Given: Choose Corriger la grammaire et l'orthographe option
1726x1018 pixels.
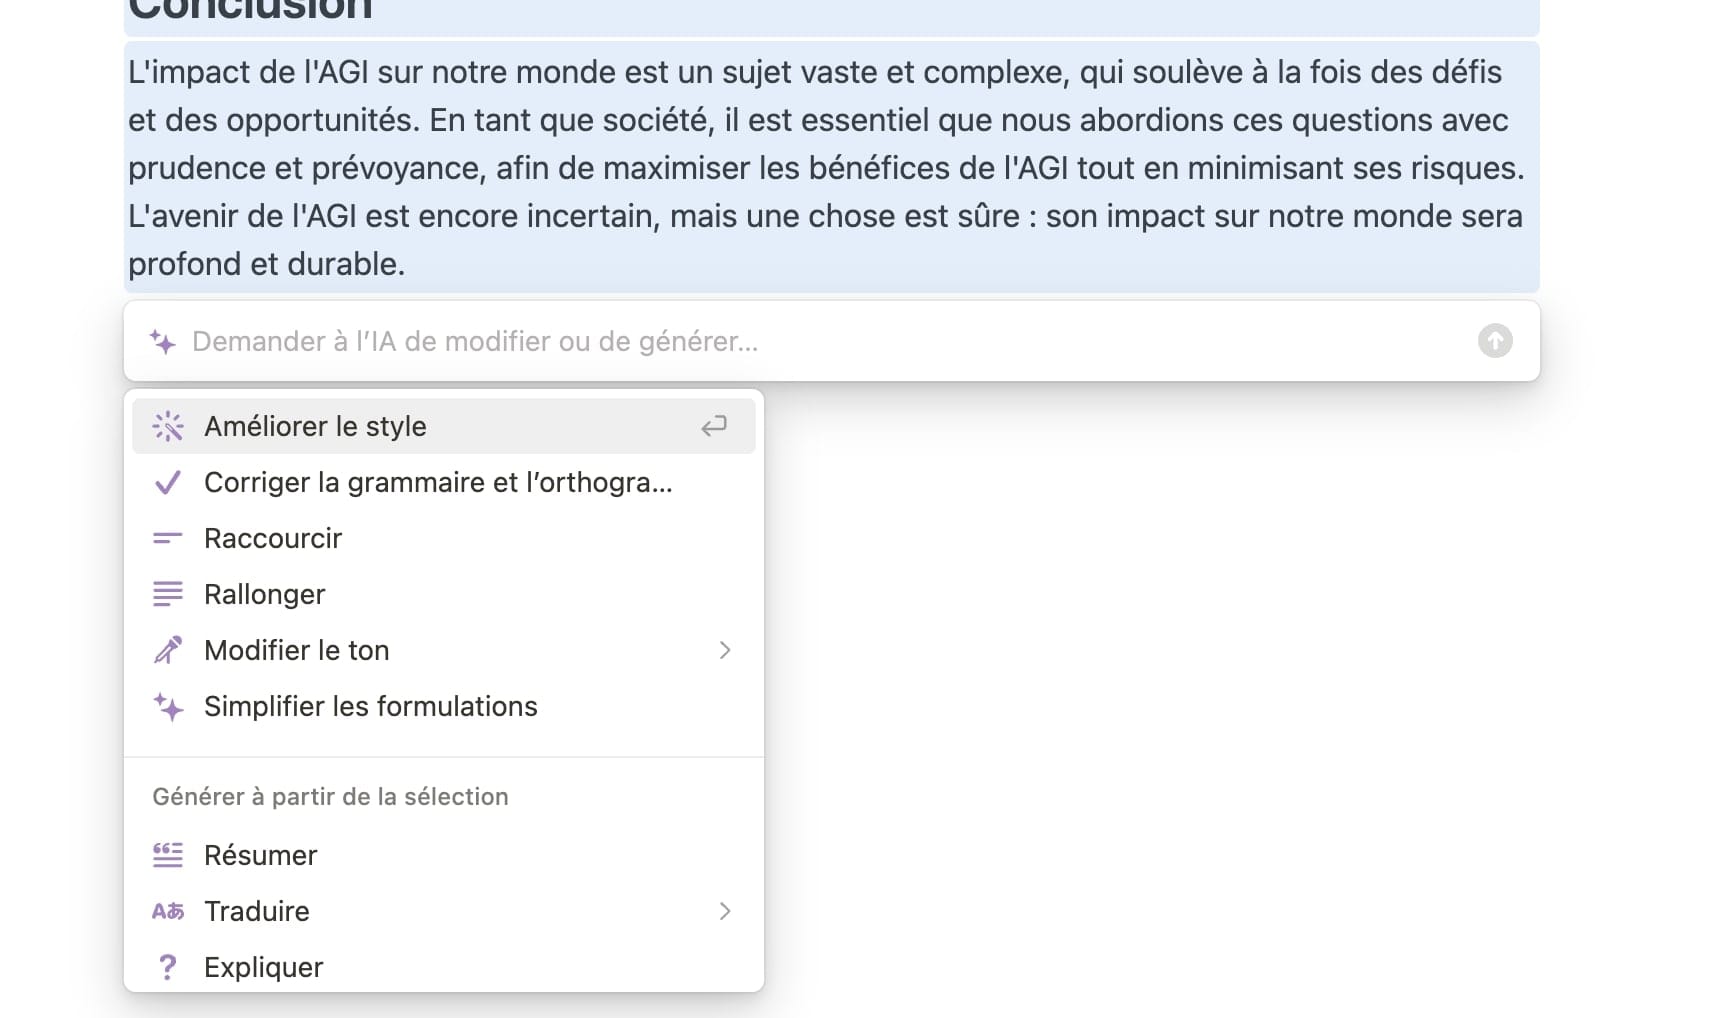Looking at the screenshot, I should click(x=444, y=482).
